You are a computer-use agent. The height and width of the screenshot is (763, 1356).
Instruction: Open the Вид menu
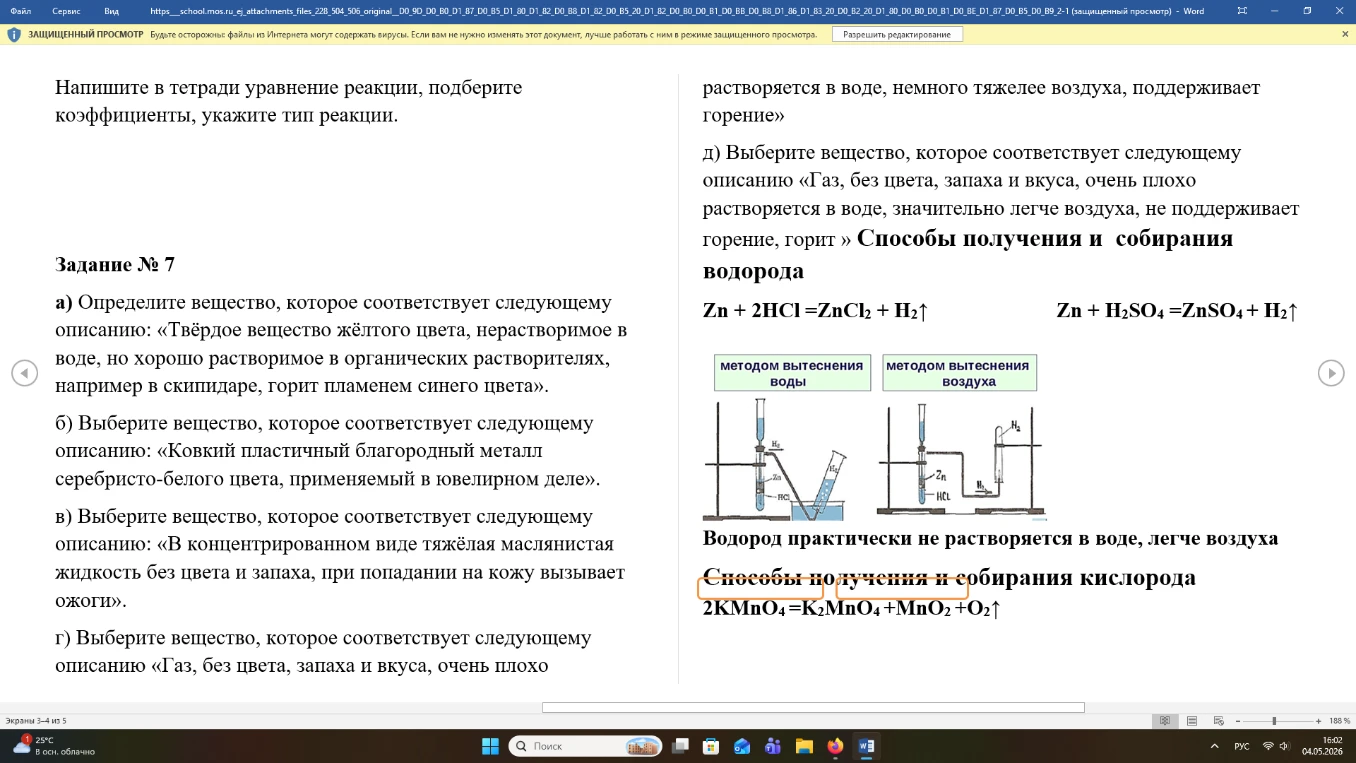(111, 11)
